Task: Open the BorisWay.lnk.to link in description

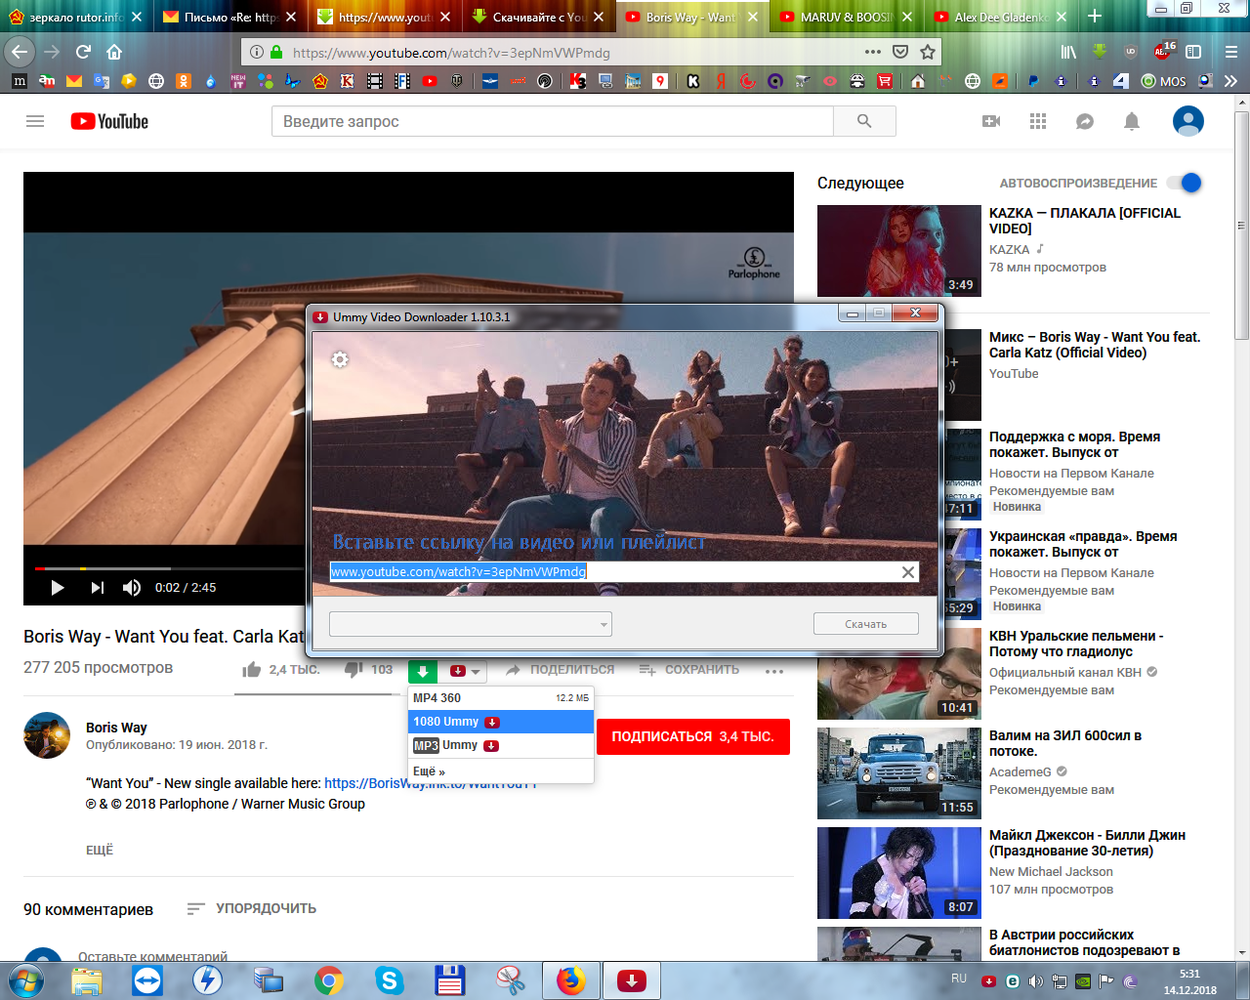Action: pos(431,783)
